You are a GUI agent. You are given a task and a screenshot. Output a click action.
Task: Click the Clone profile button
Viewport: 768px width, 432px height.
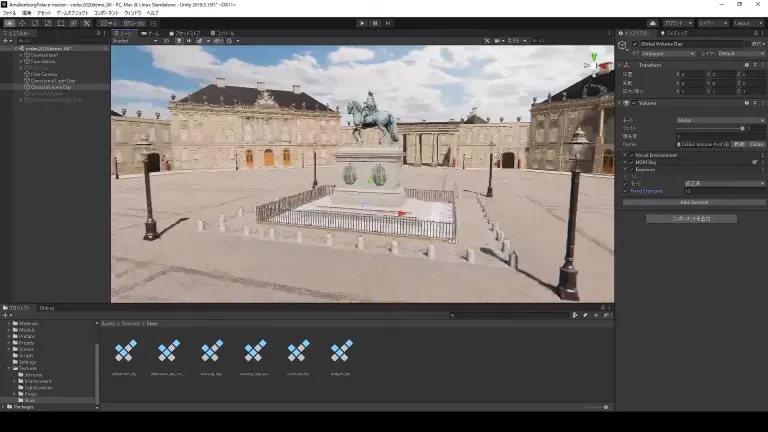tap(756, 144)
